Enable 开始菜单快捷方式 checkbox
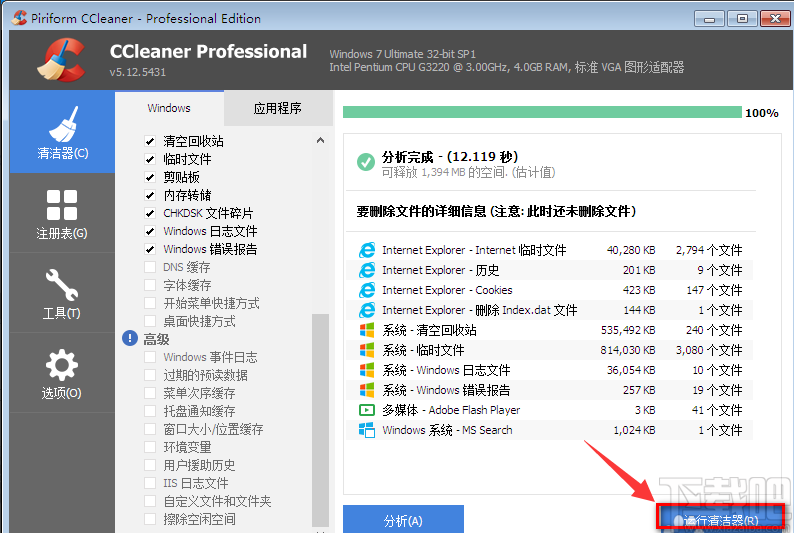This screenshot has height=533, width=794. [x=150, y=303]
